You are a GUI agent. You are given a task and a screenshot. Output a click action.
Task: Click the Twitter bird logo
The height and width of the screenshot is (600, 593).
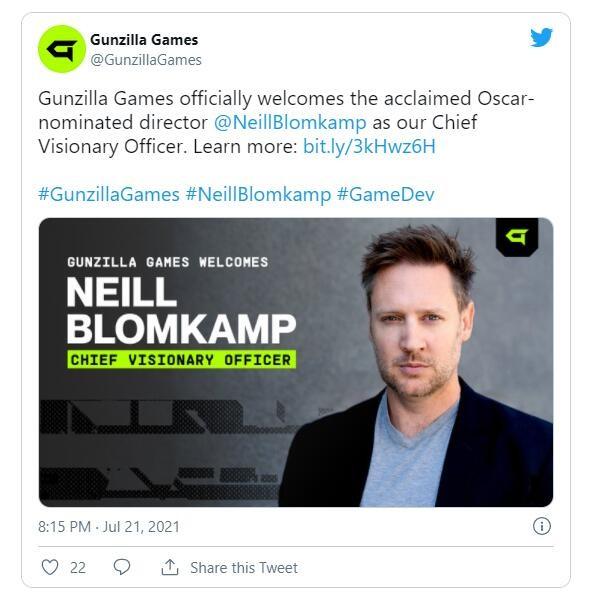point(541,37)
